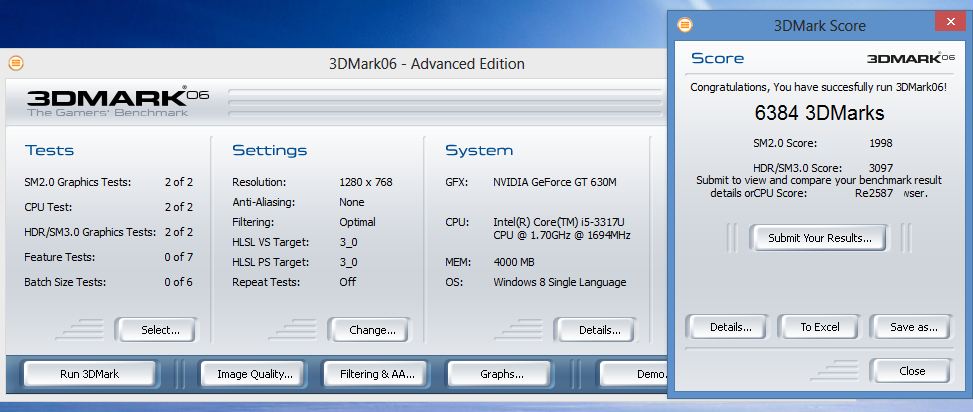Click the Tests section heading

(x=49, y=150)
